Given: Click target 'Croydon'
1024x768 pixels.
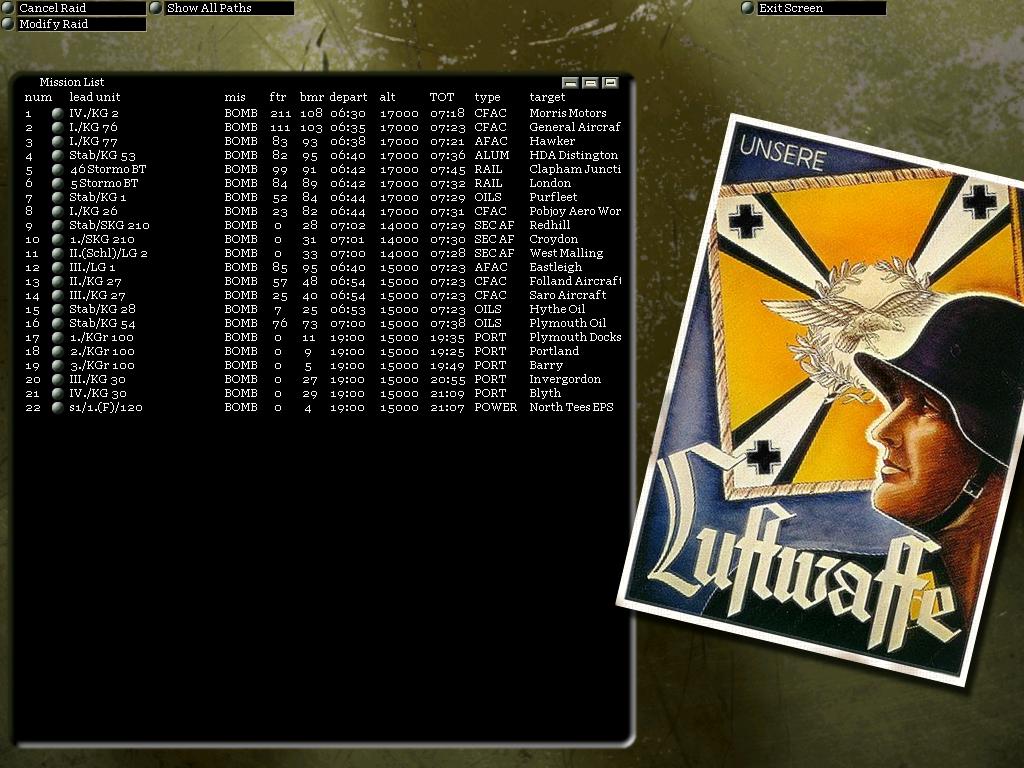Looking at the screenshot, I should (x=553, y=239).
